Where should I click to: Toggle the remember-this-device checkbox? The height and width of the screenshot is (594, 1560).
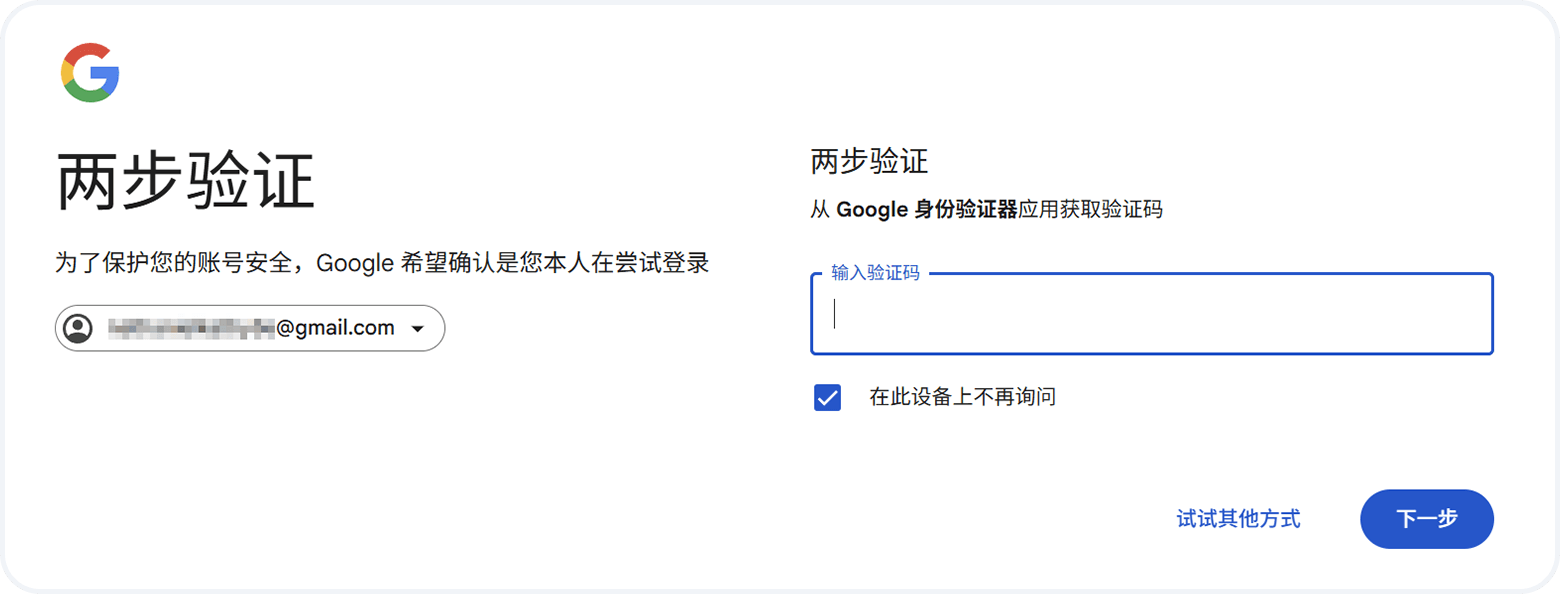pos(827,397)
